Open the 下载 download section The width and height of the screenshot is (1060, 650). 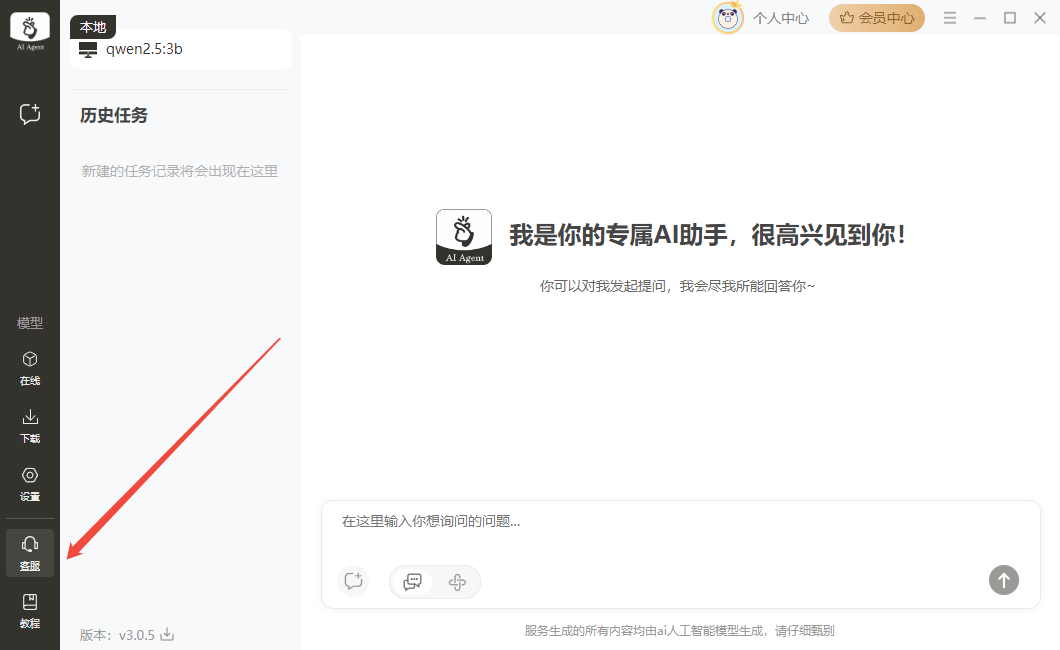coord(30,425)
